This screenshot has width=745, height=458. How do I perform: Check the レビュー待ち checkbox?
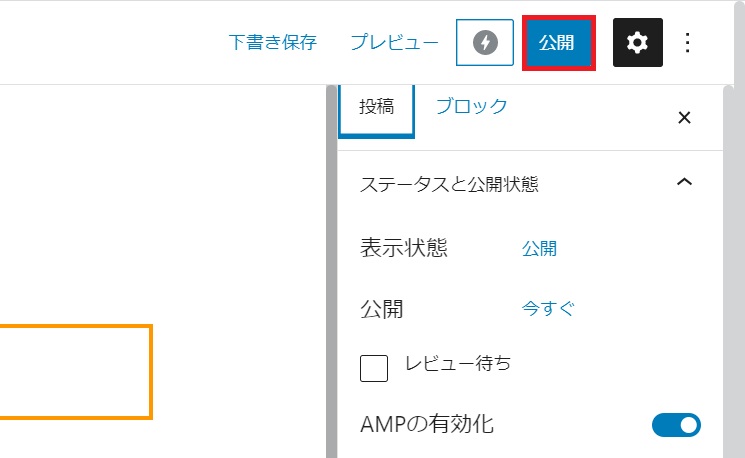pos(373,368)
